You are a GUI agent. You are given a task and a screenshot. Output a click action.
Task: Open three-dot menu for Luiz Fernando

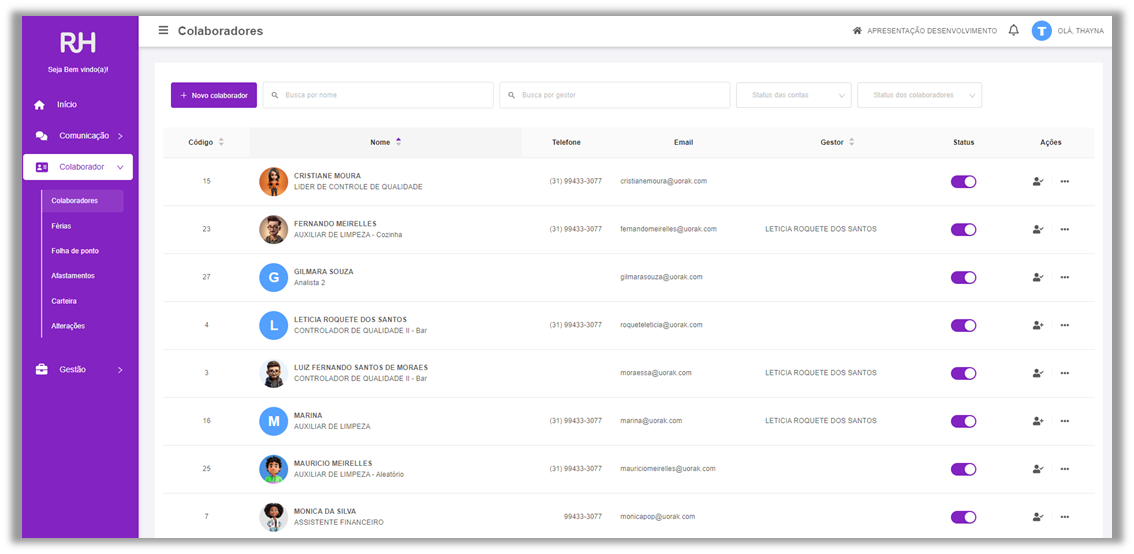1065,373
